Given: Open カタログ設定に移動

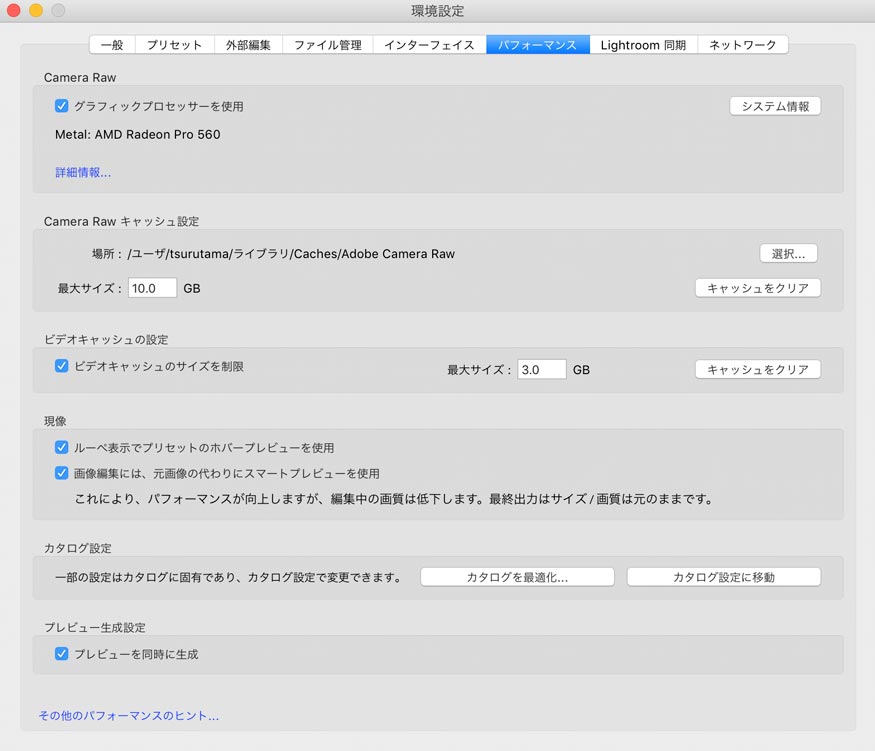Looking at the screenshot, I should pyautogui.click(x=724, y=576).
